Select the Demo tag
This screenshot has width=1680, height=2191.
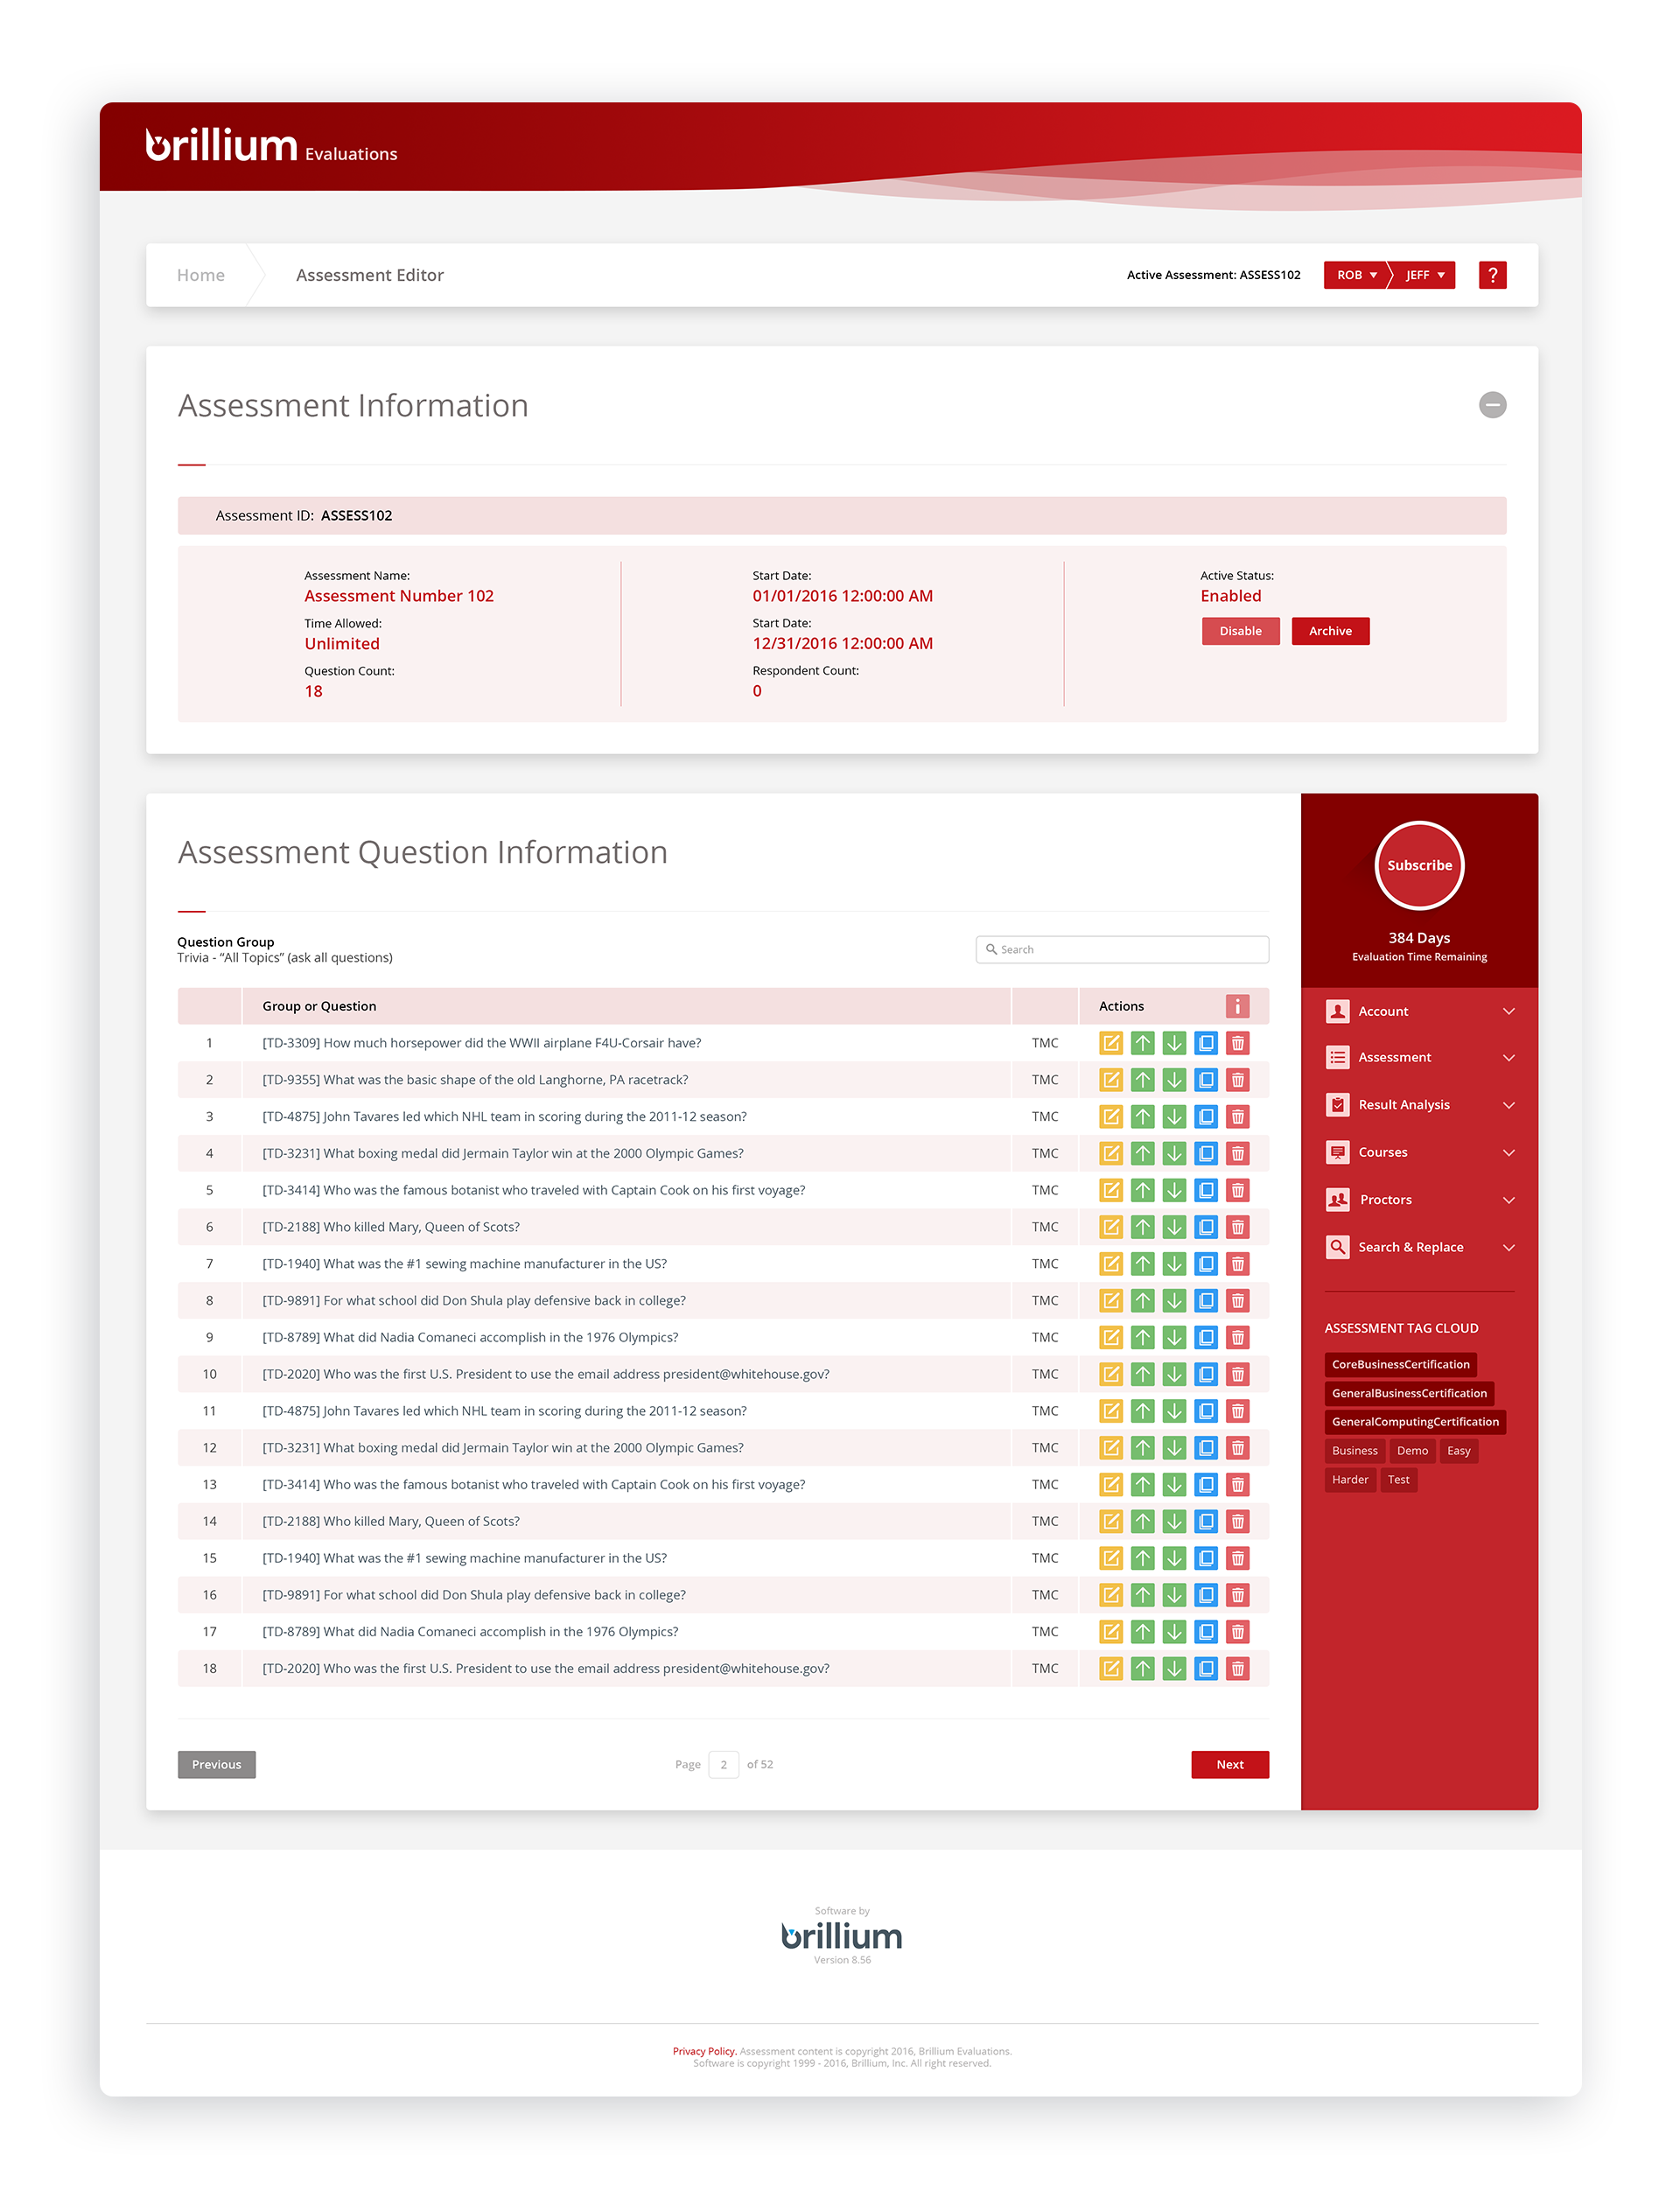click(x=1412, y=1451)
